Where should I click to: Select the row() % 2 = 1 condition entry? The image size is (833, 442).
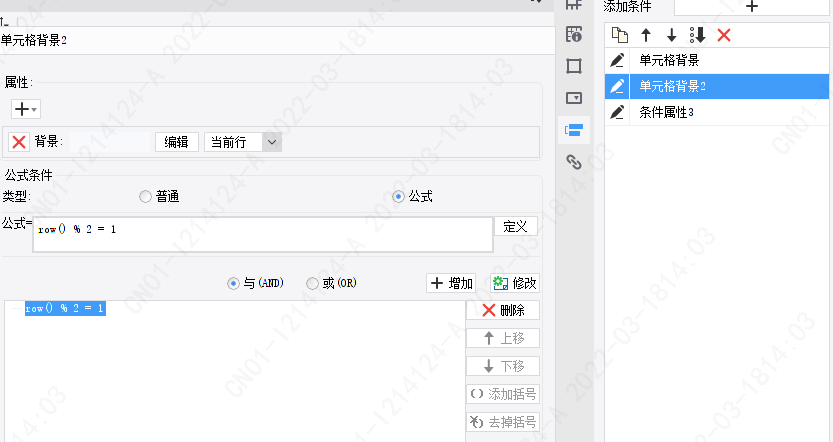click(65, 308)
